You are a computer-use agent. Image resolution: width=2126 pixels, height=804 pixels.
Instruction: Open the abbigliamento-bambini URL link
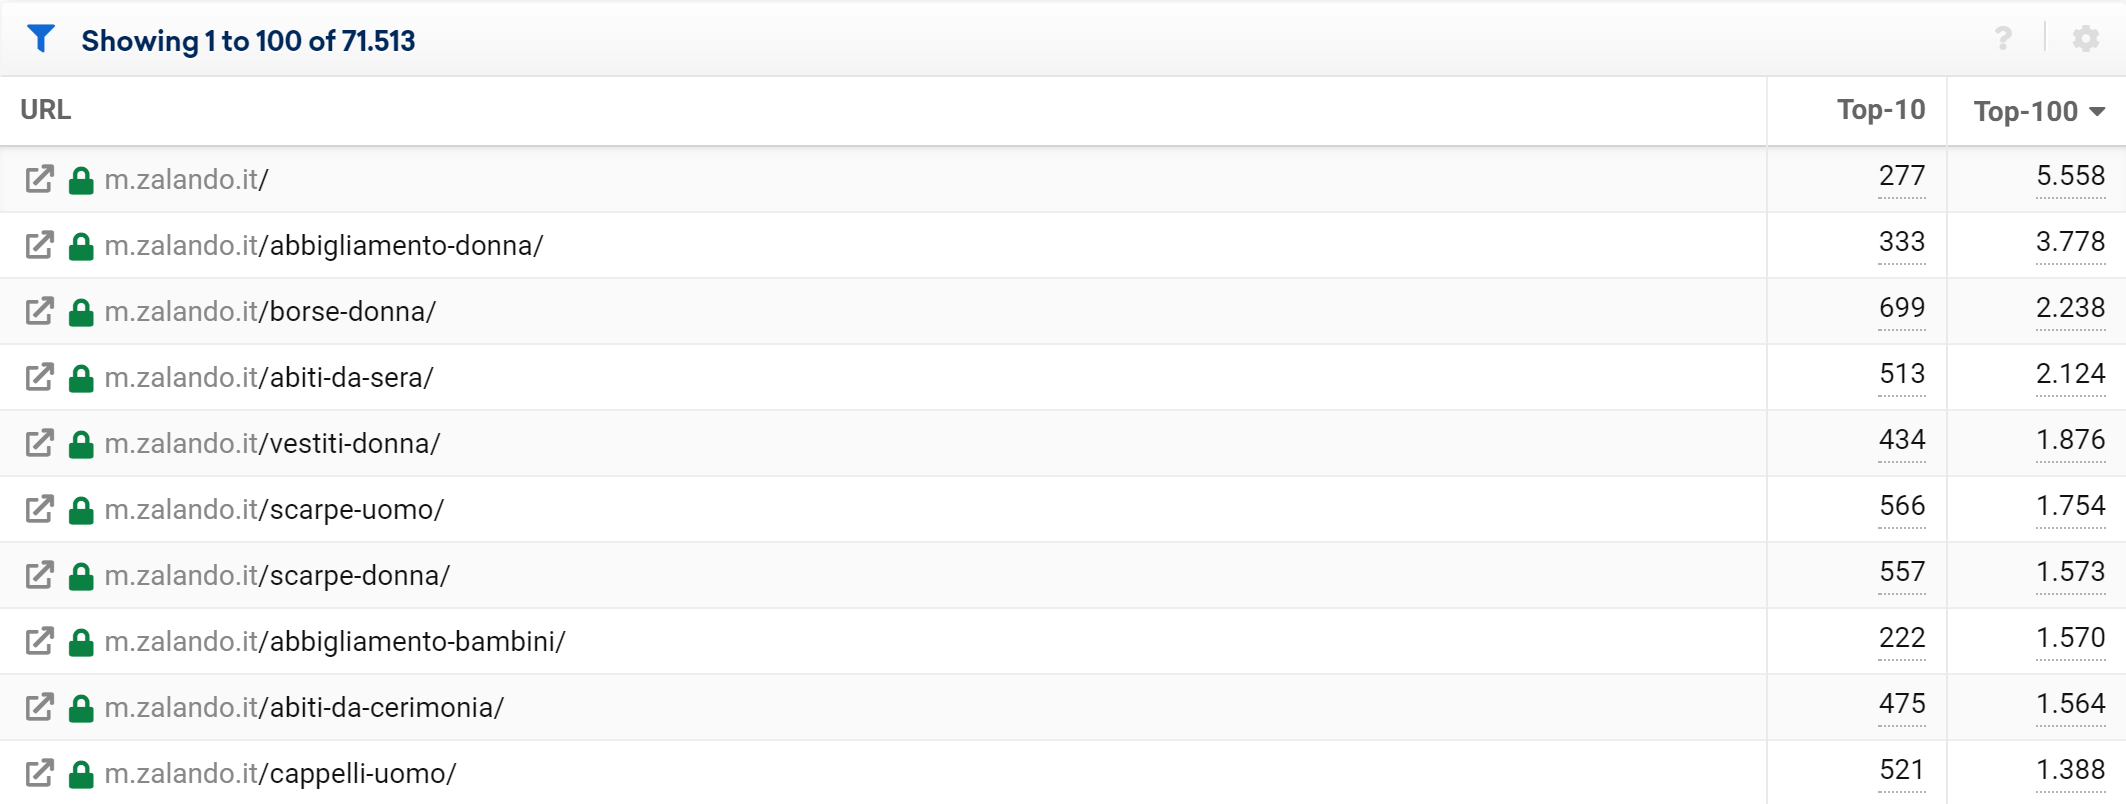335,642
